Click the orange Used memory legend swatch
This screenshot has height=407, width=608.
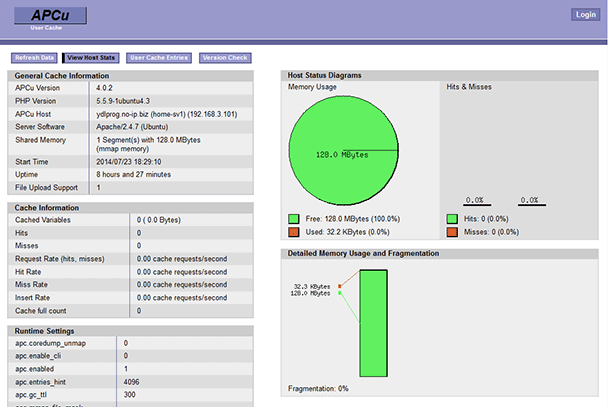coord(294,232)
